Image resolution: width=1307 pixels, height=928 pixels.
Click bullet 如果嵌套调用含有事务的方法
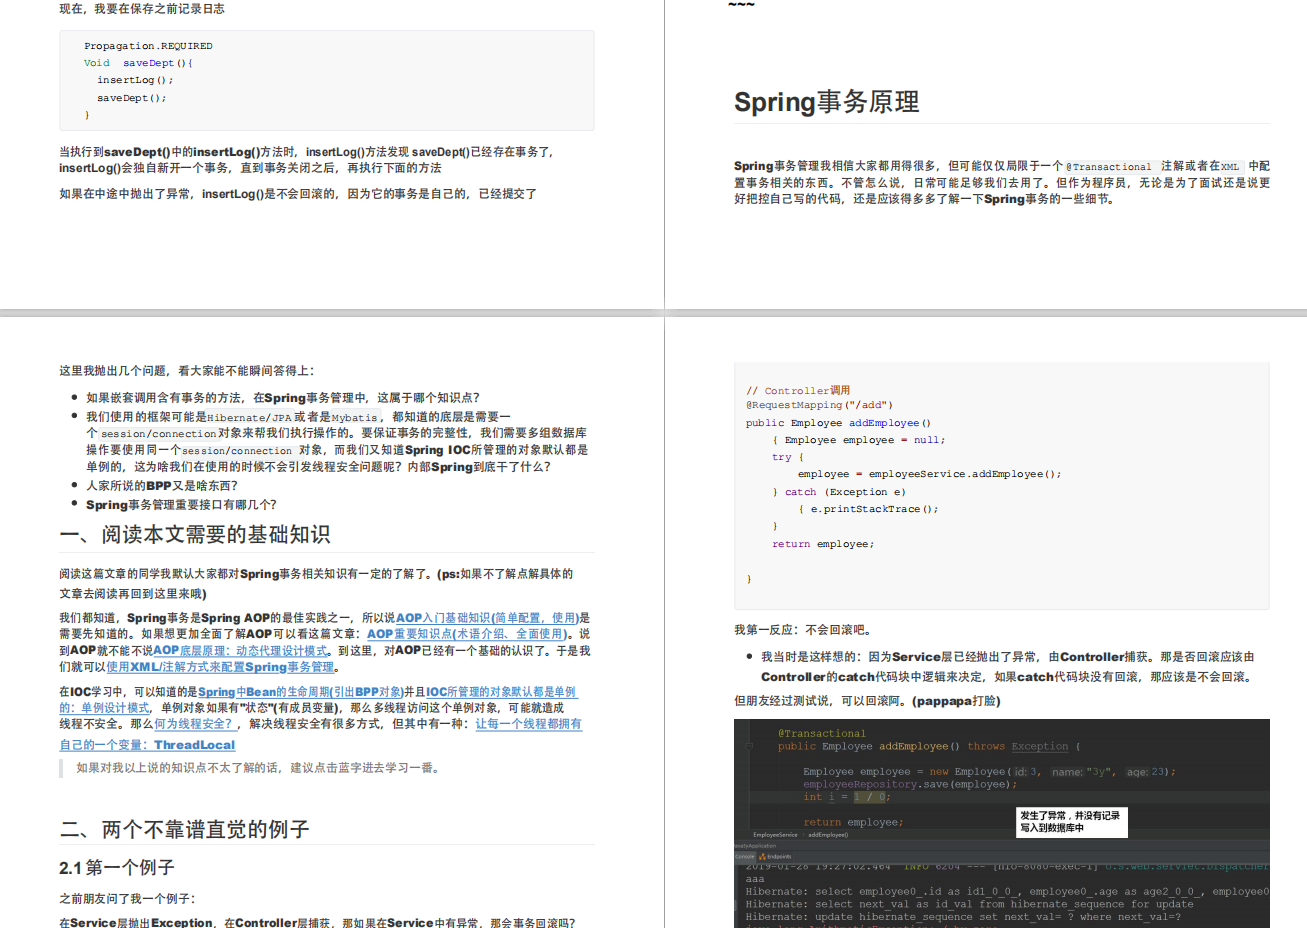[x=283, y=398]
